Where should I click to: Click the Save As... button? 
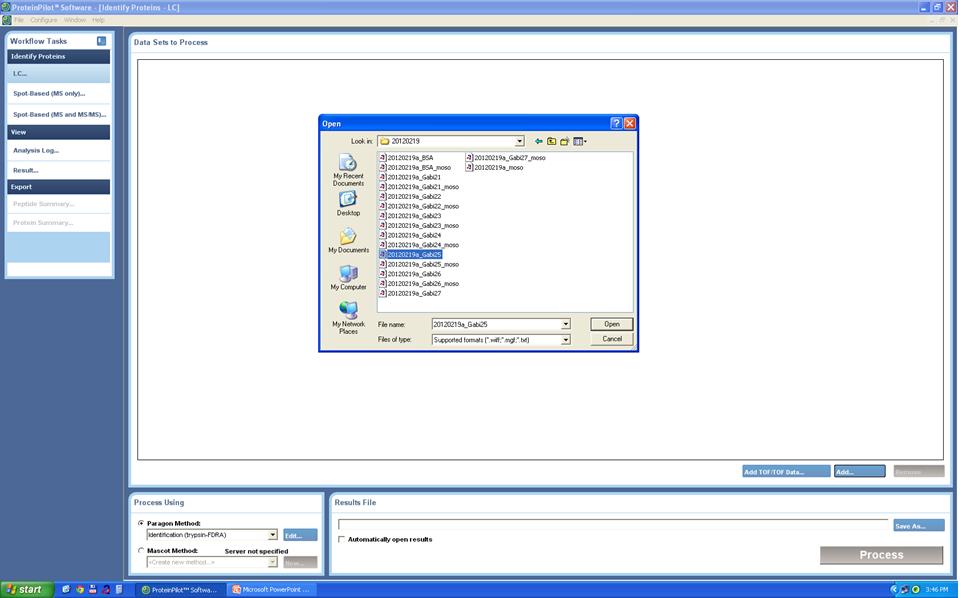coord(918,526)
